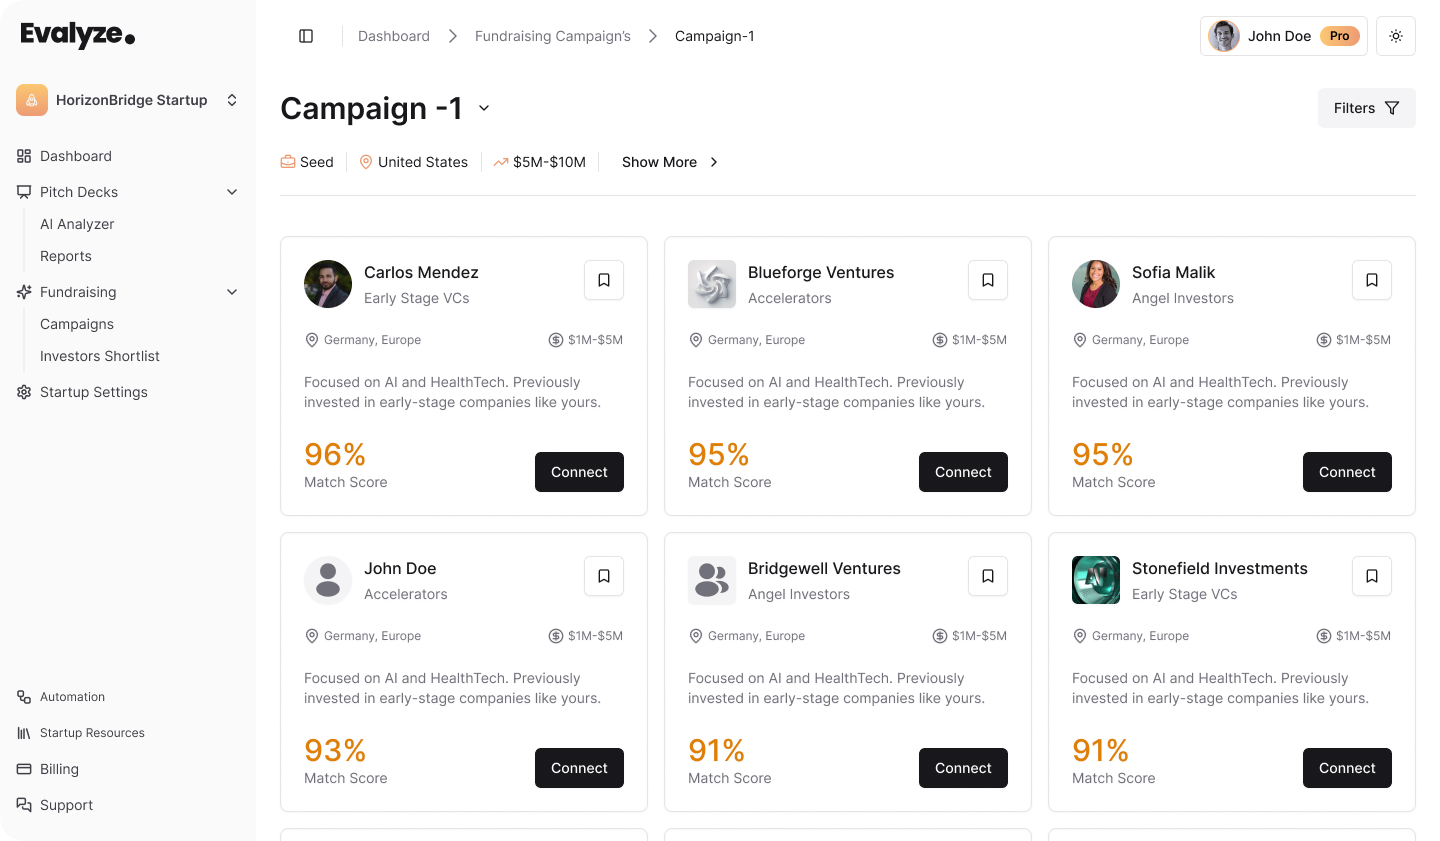Open Billing card item
This screenshot has height=841, width=1440.
click(x=59, y=769)
